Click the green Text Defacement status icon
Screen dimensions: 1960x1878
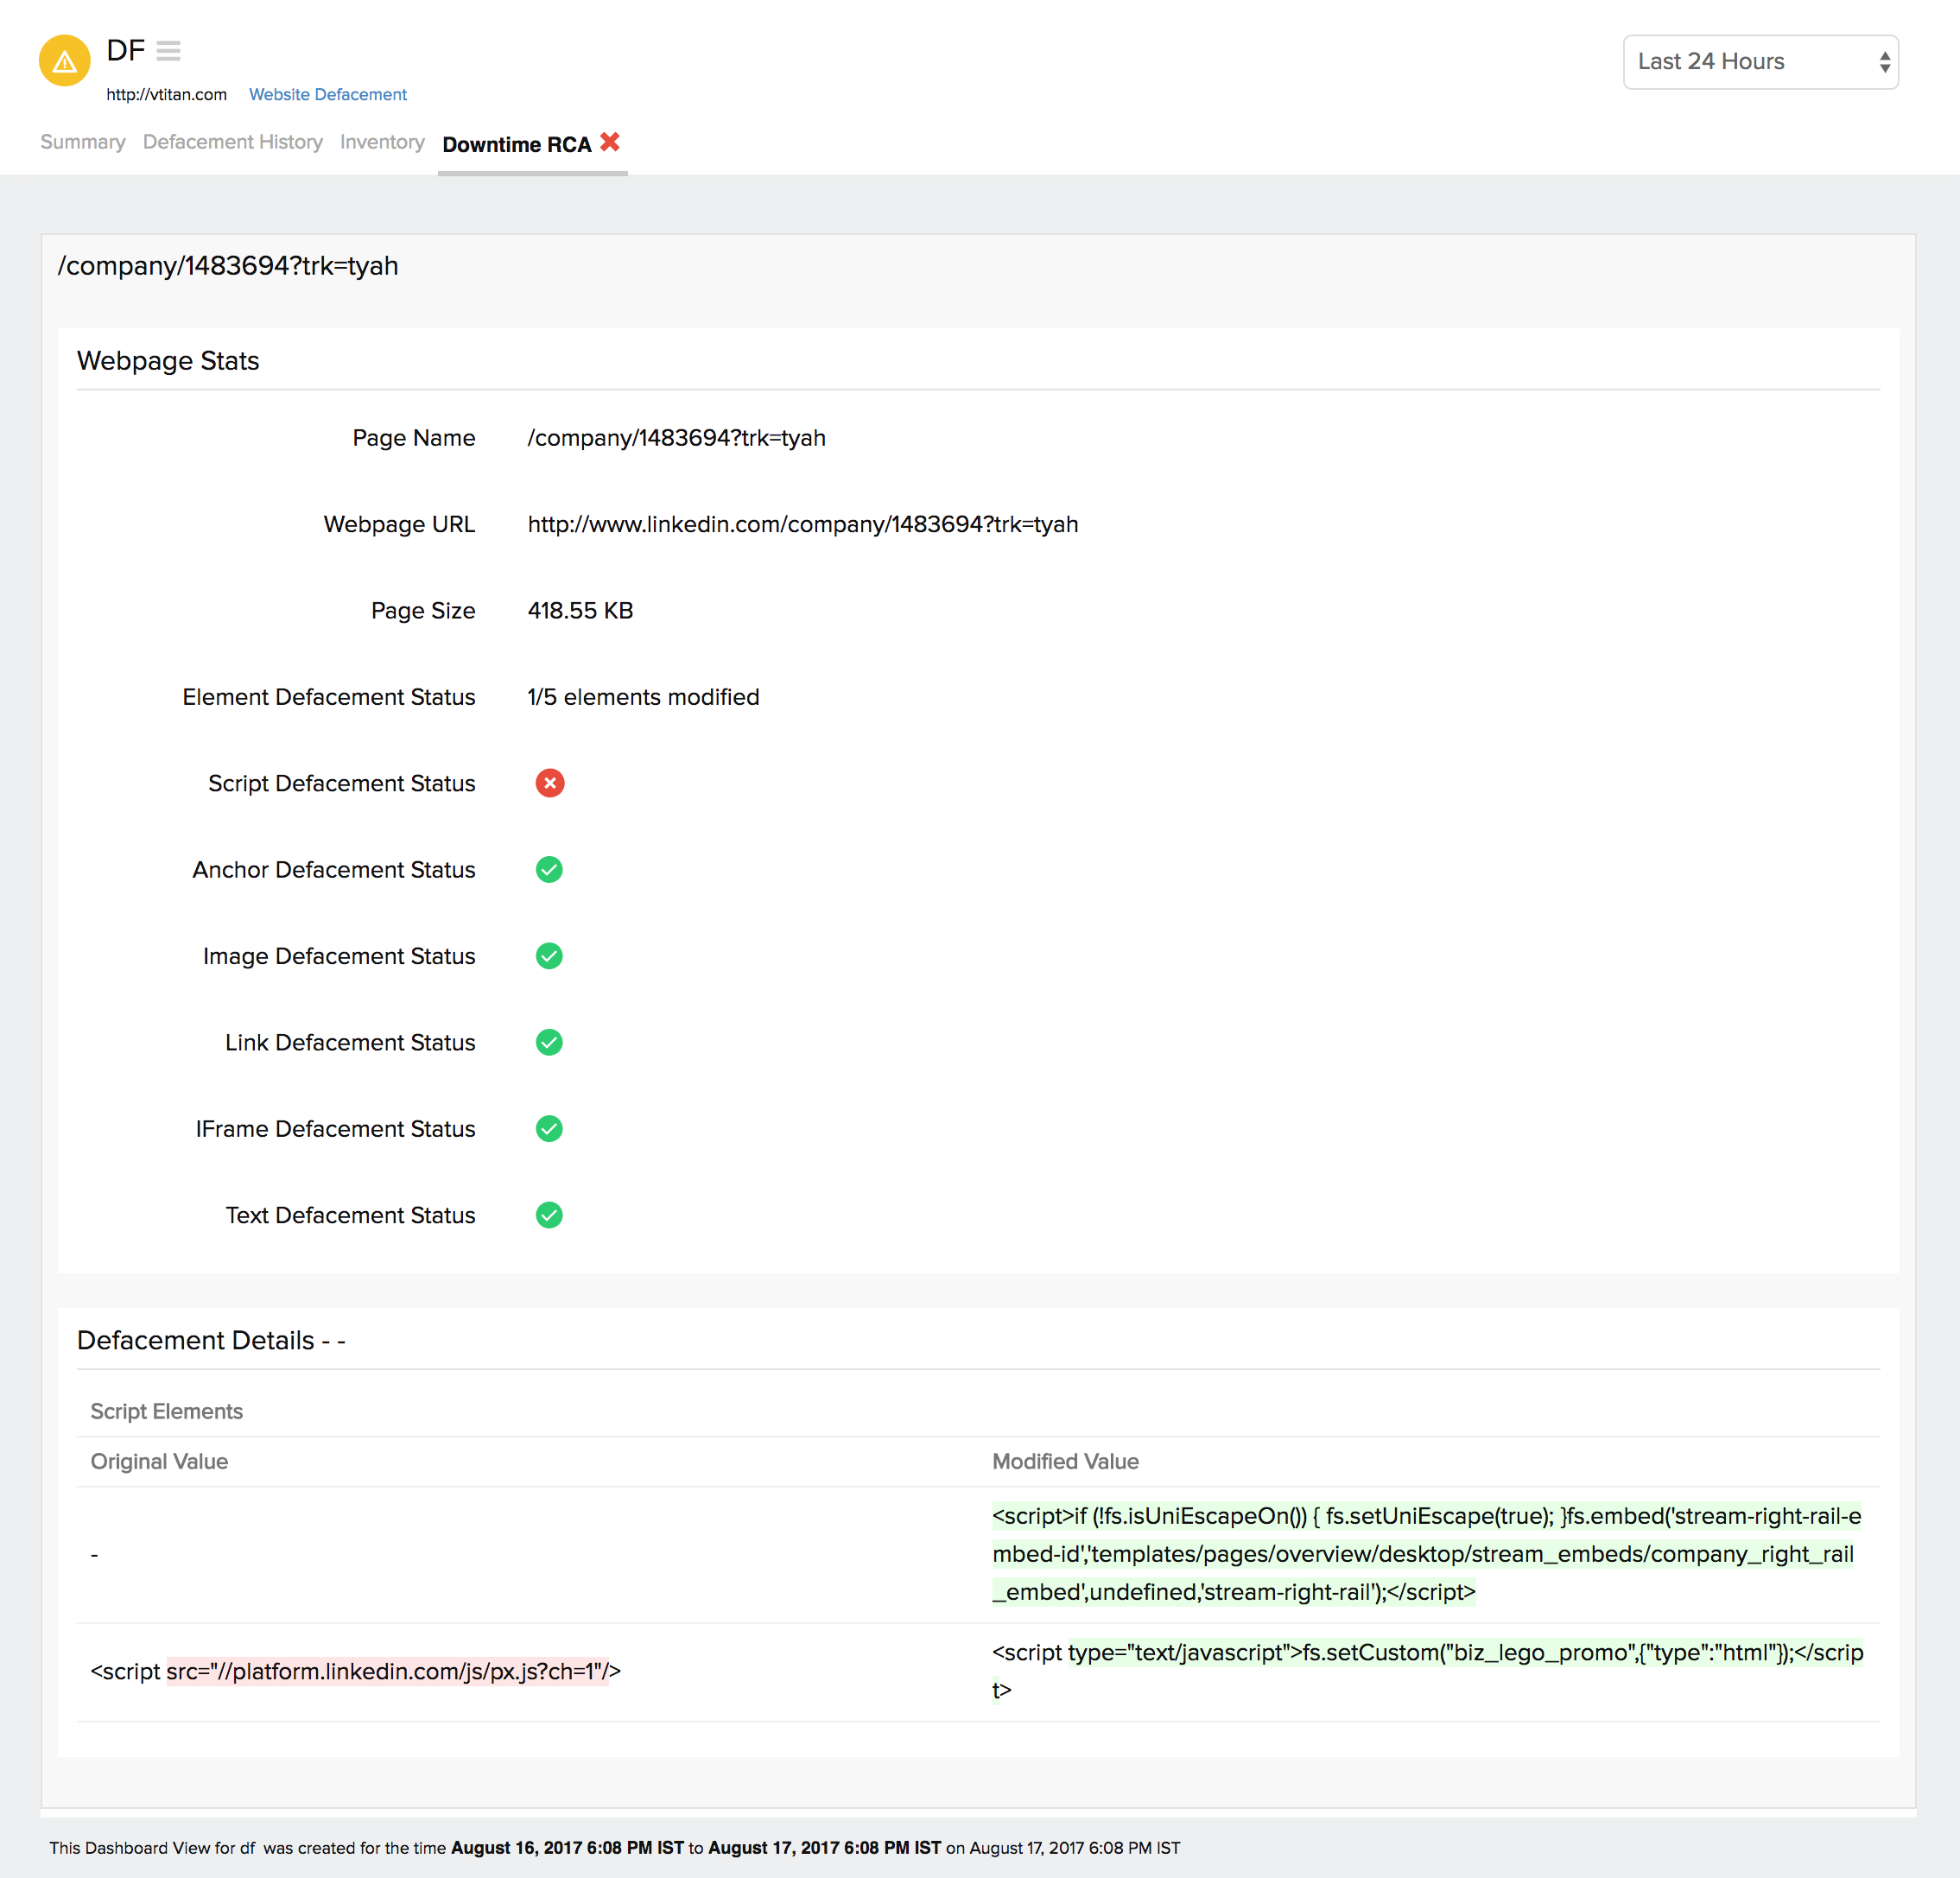pyautogui.click(x=549, y=1215)
